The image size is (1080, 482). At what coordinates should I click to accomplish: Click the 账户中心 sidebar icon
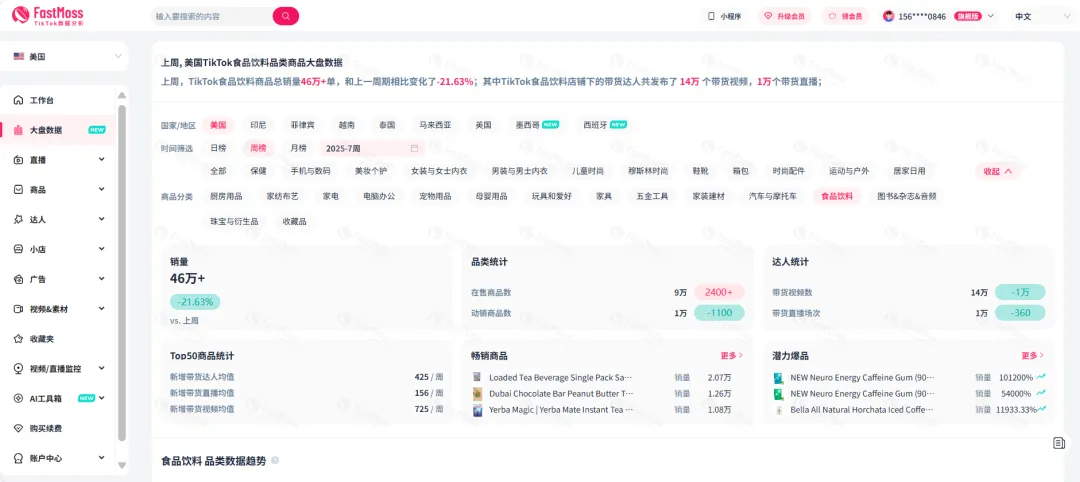[x=19, y=458]
